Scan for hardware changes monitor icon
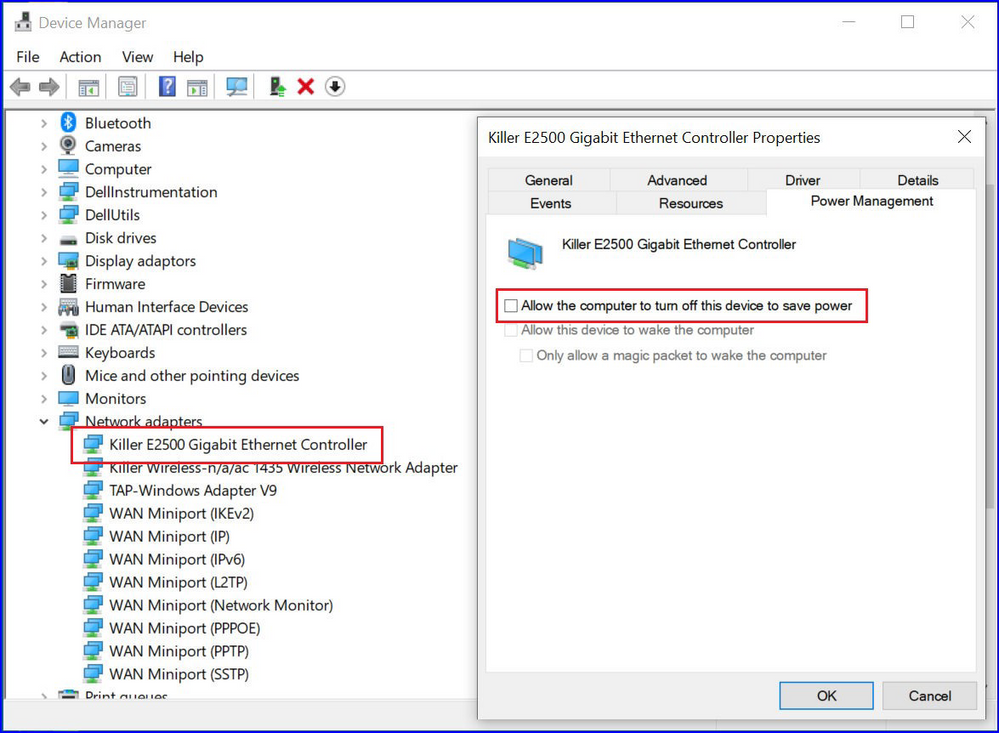 click(x=236, y=87)
